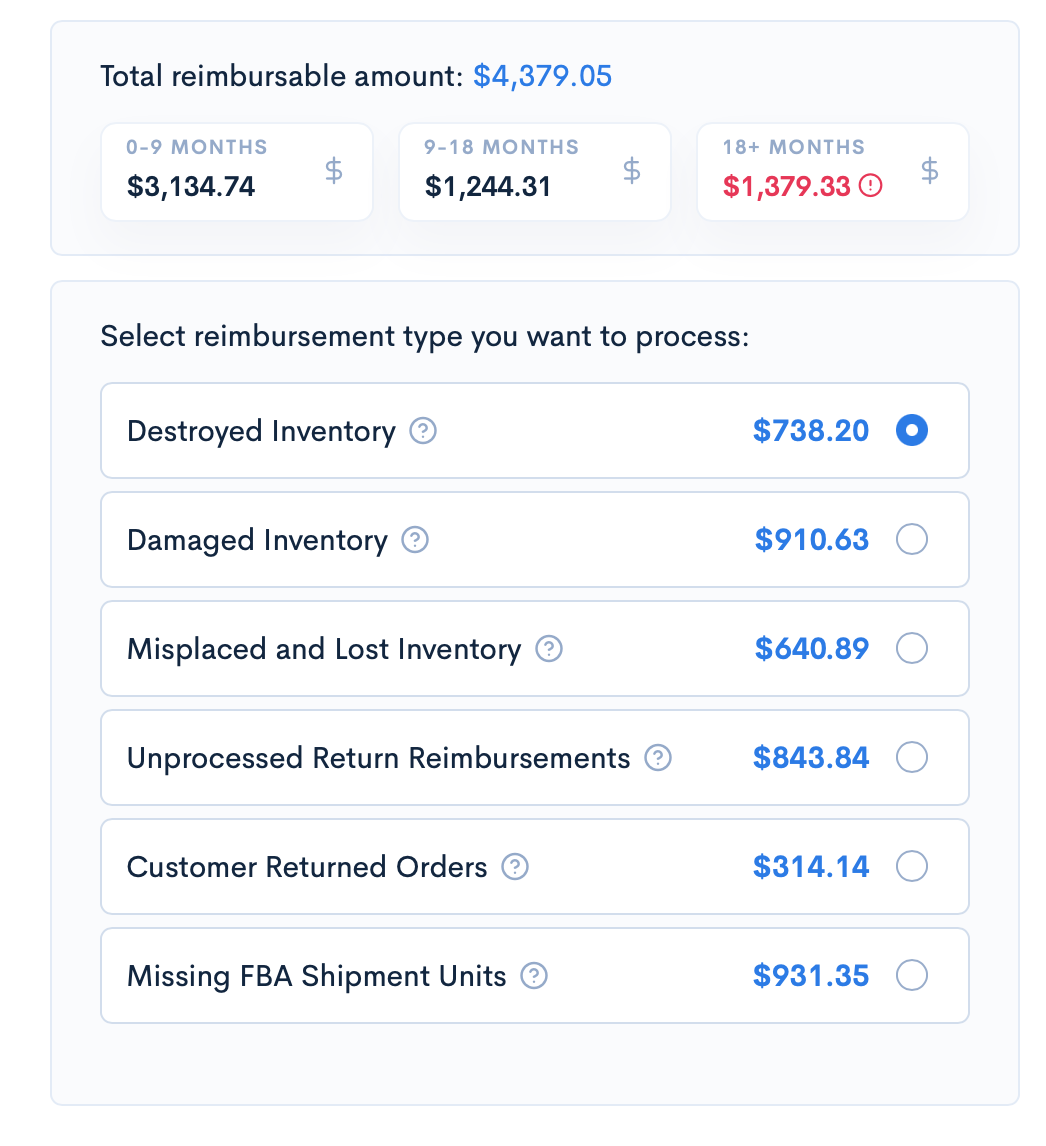The image size is (1046, 1146).
Task: Open the help icon beside Misplaced and Lost Inventory
Action: (x=548, y=648)
